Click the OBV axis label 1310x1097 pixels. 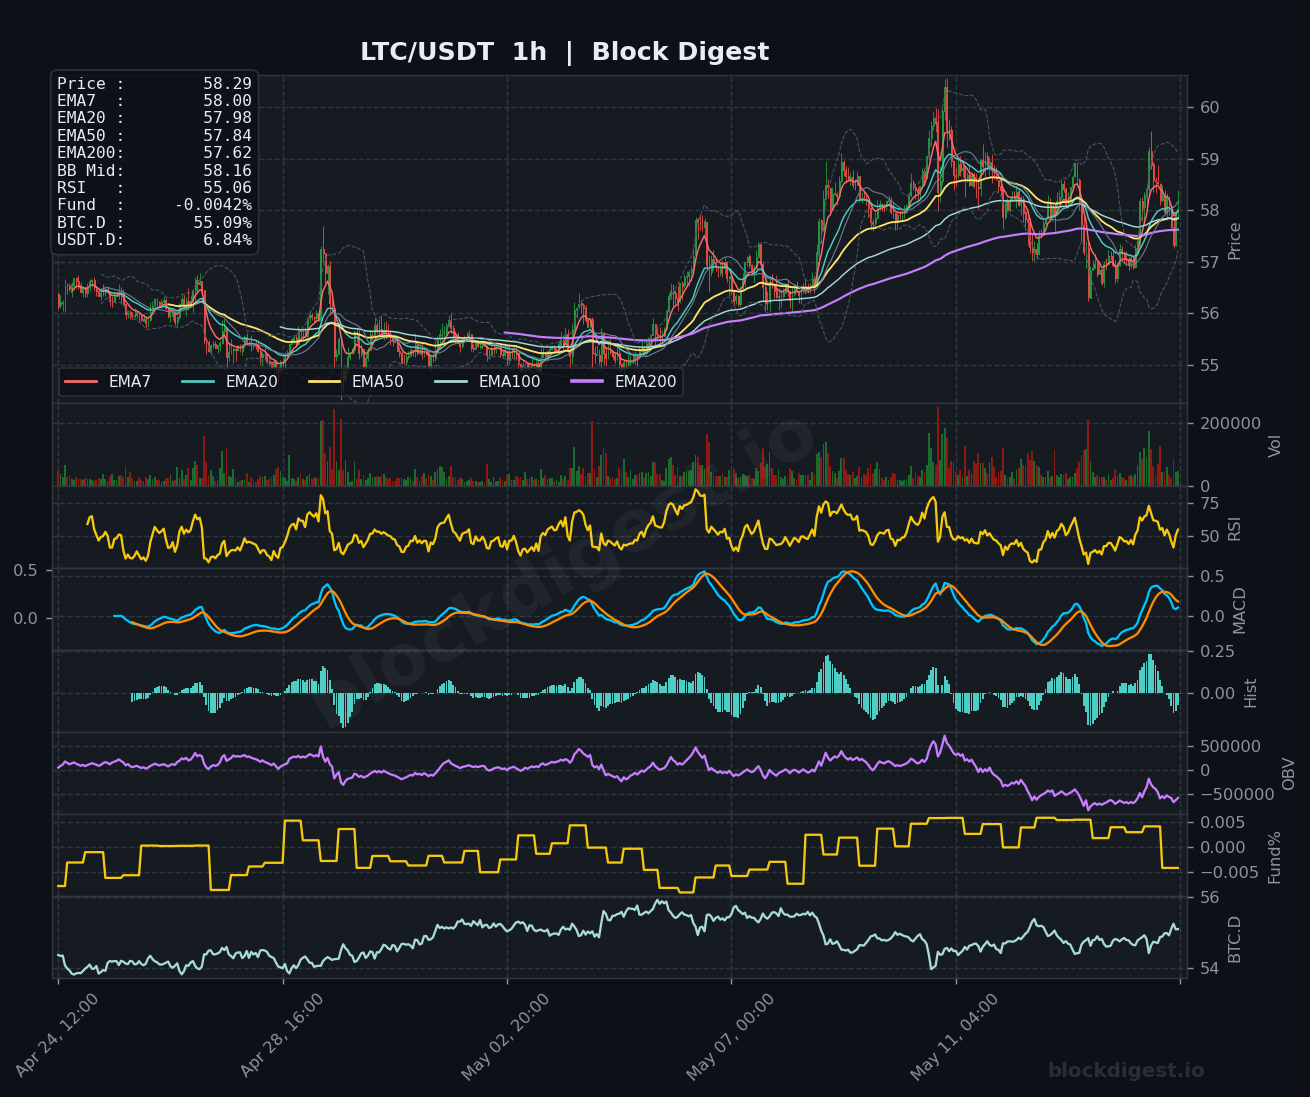pos(1289,774)
